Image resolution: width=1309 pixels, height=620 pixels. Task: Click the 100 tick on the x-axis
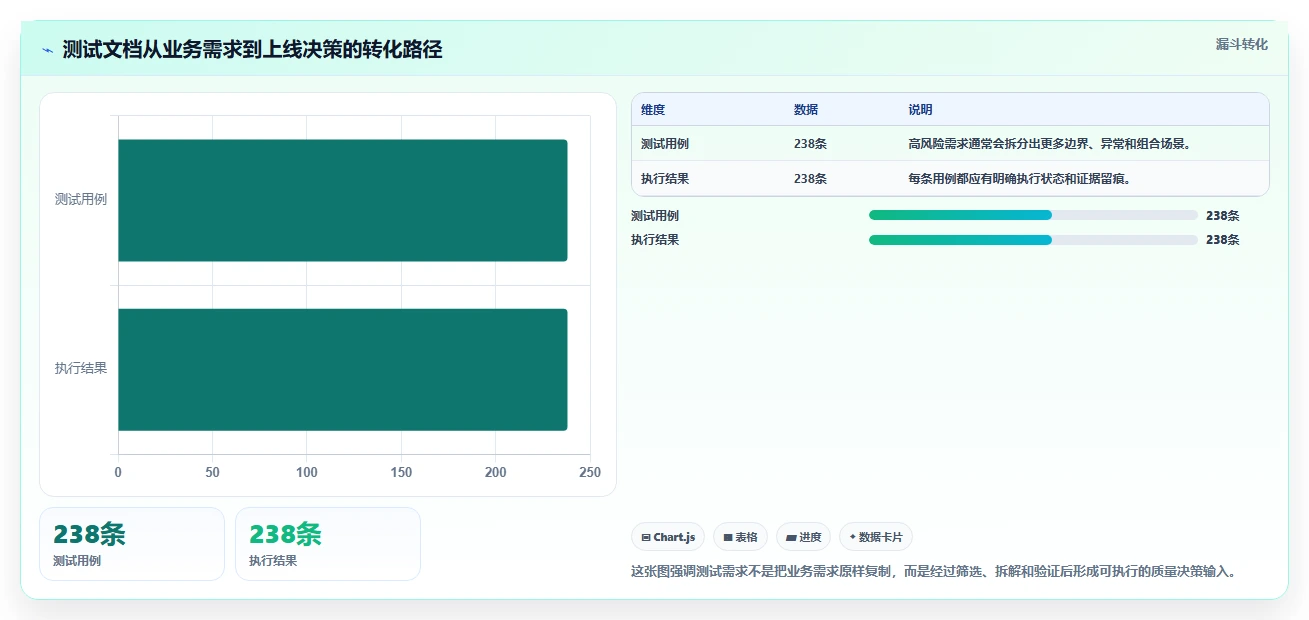pyautogui.click(x=306, y=472)
